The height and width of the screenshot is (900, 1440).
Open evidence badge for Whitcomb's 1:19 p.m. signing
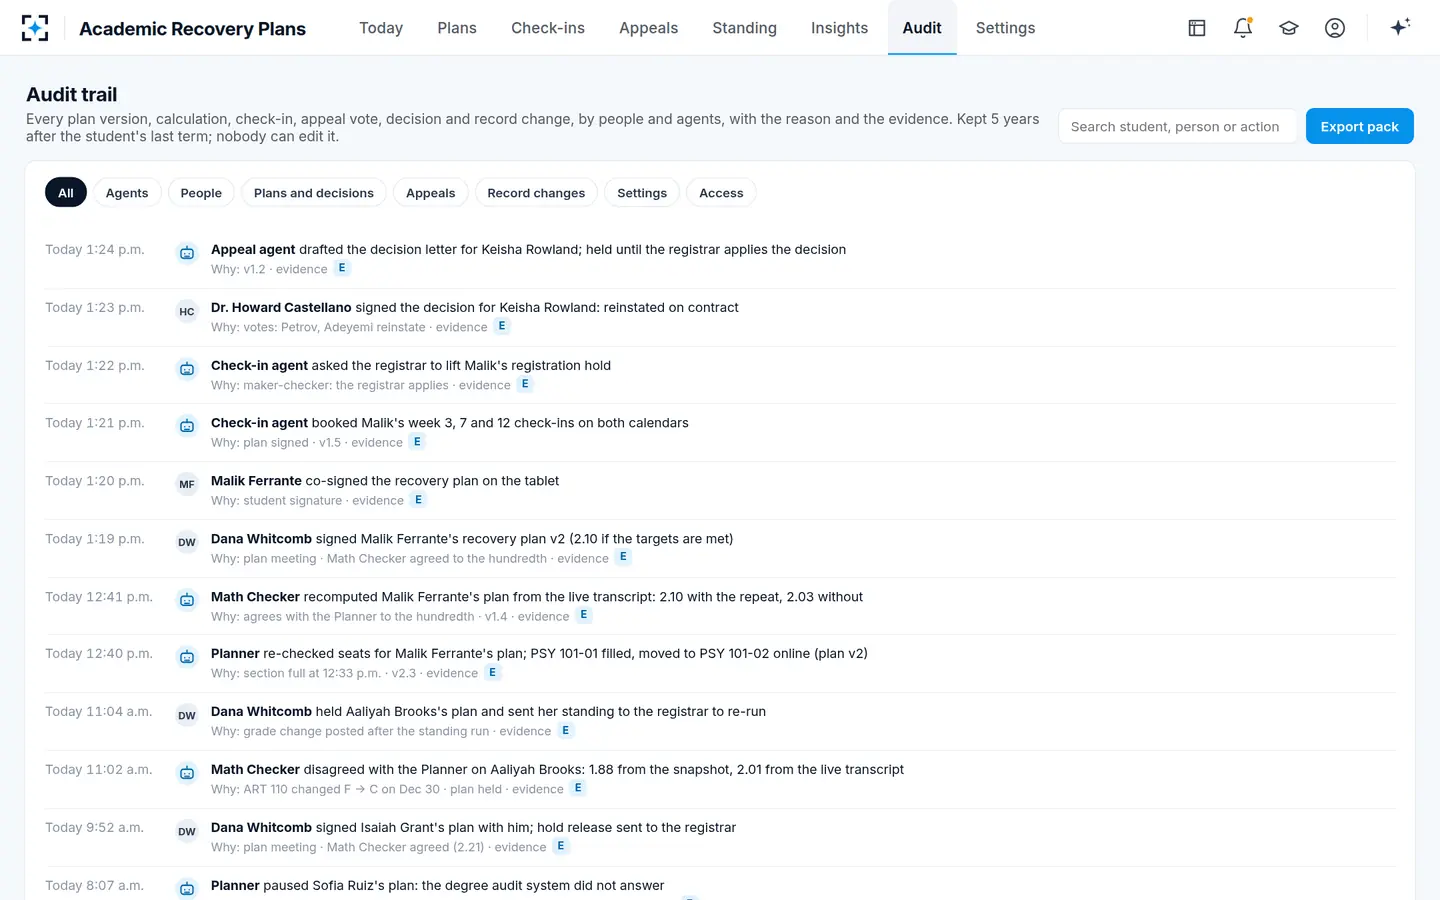[x=623, y=558]
